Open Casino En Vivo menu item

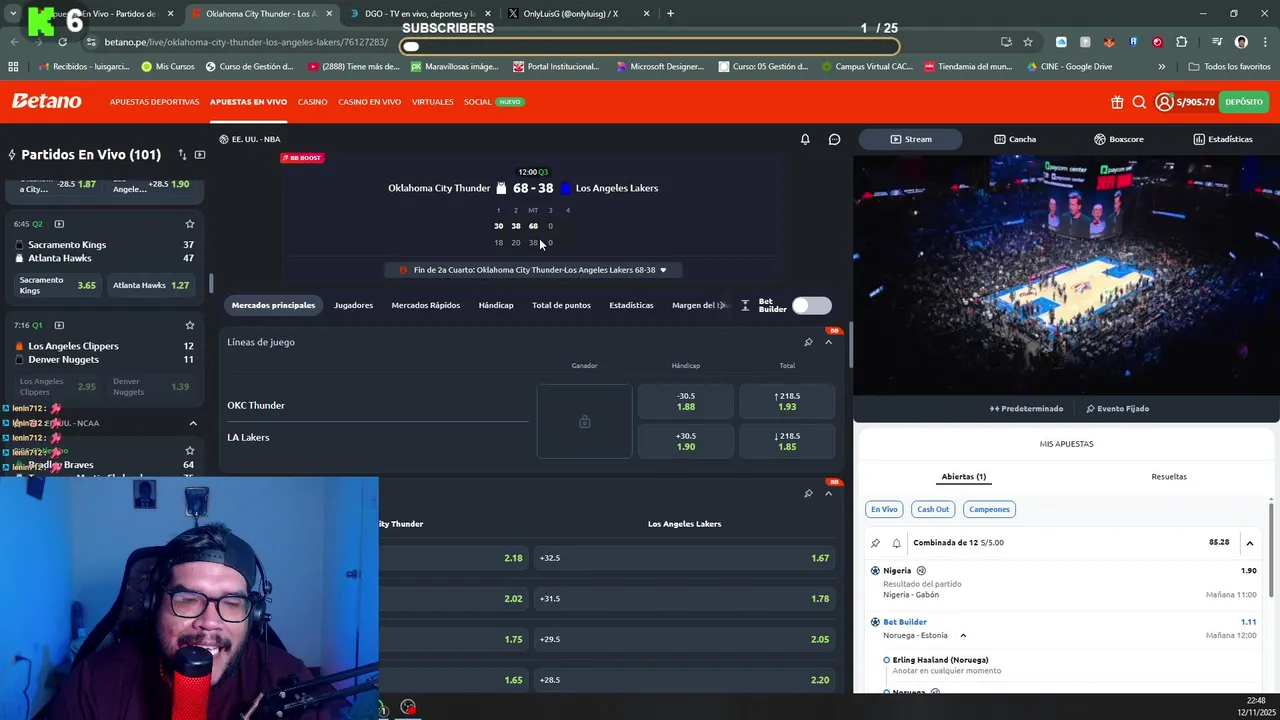point(369,102)
